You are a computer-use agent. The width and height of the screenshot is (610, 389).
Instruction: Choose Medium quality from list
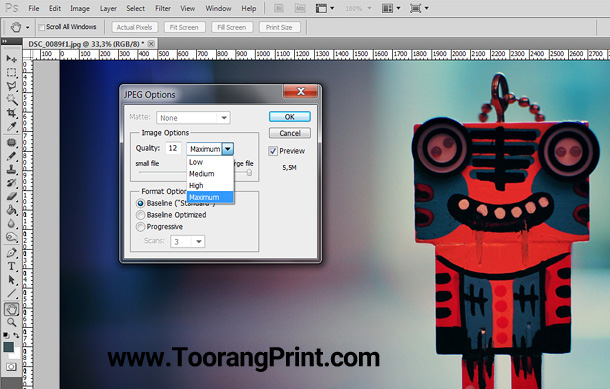tap(210, 173)
